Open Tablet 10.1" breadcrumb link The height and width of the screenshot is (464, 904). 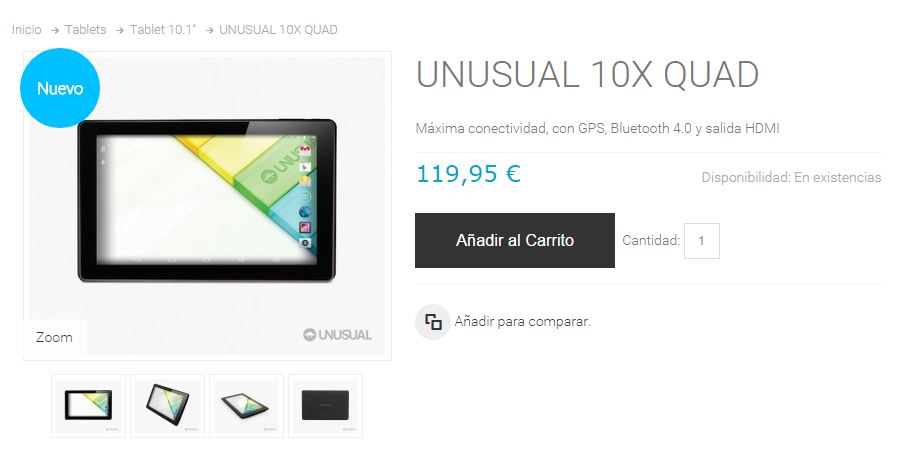tap(163, 30)
